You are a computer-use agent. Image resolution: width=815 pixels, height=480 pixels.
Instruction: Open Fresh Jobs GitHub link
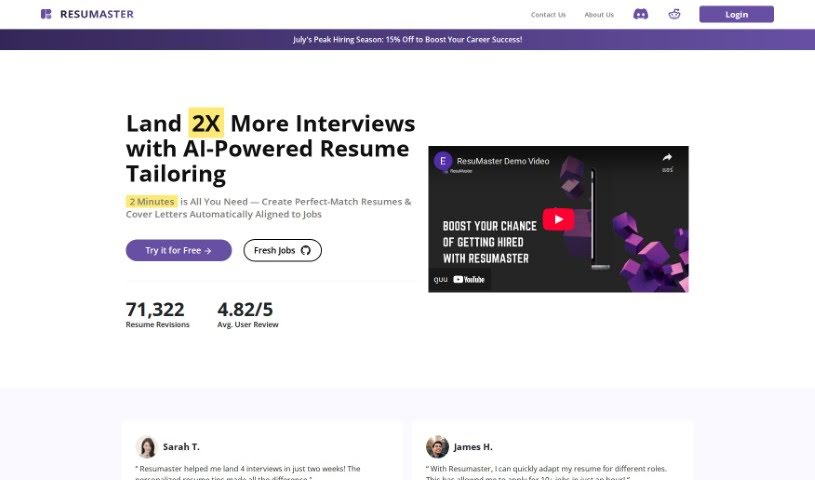click(x=282, y=250)
